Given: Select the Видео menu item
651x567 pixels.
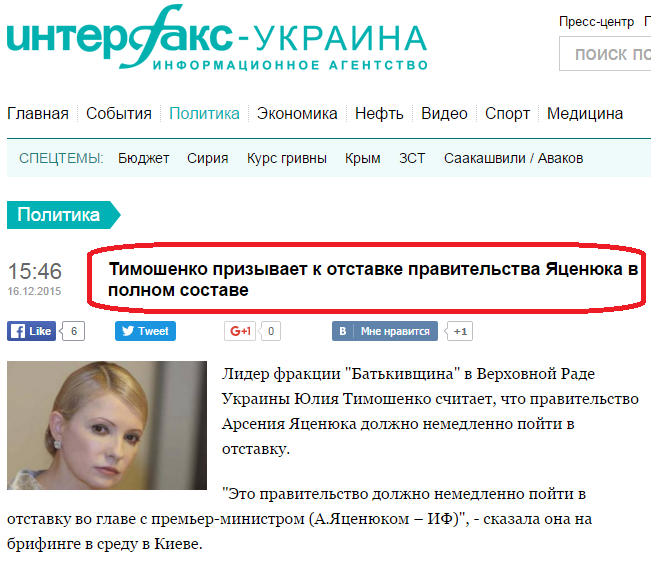Looking at the screenshot, I should tap(444, 113).
